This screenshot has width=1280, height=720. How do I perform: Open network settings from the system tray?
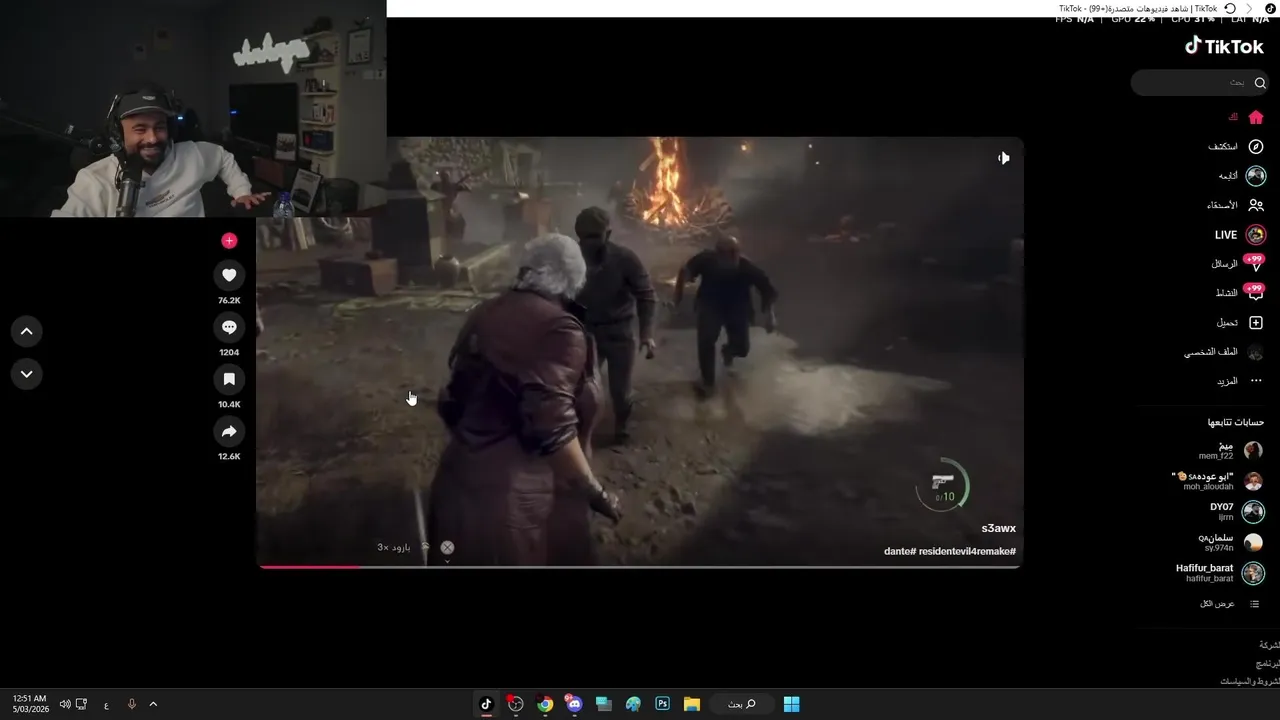[82, 704]
